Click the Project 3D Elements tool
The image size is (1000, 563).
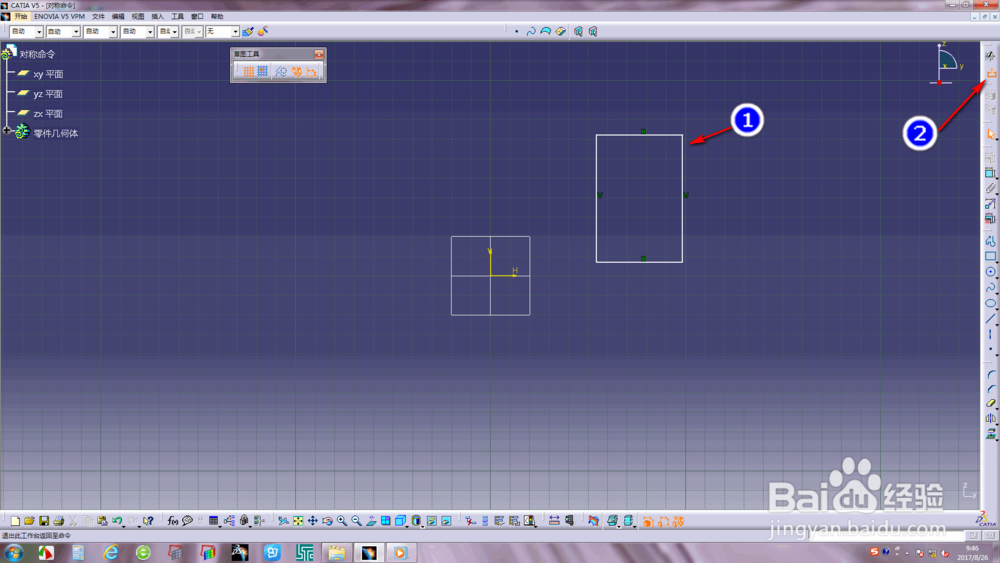990,434
